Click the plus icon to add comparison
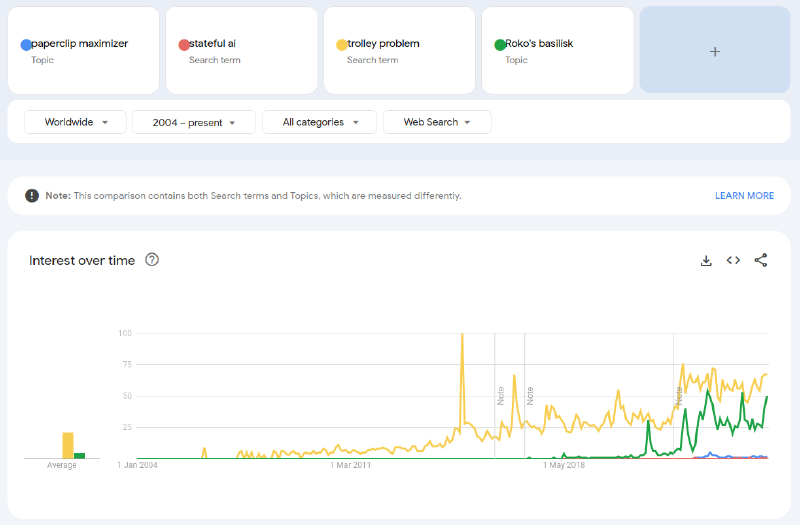800x525 pixels. coord(715,52)
